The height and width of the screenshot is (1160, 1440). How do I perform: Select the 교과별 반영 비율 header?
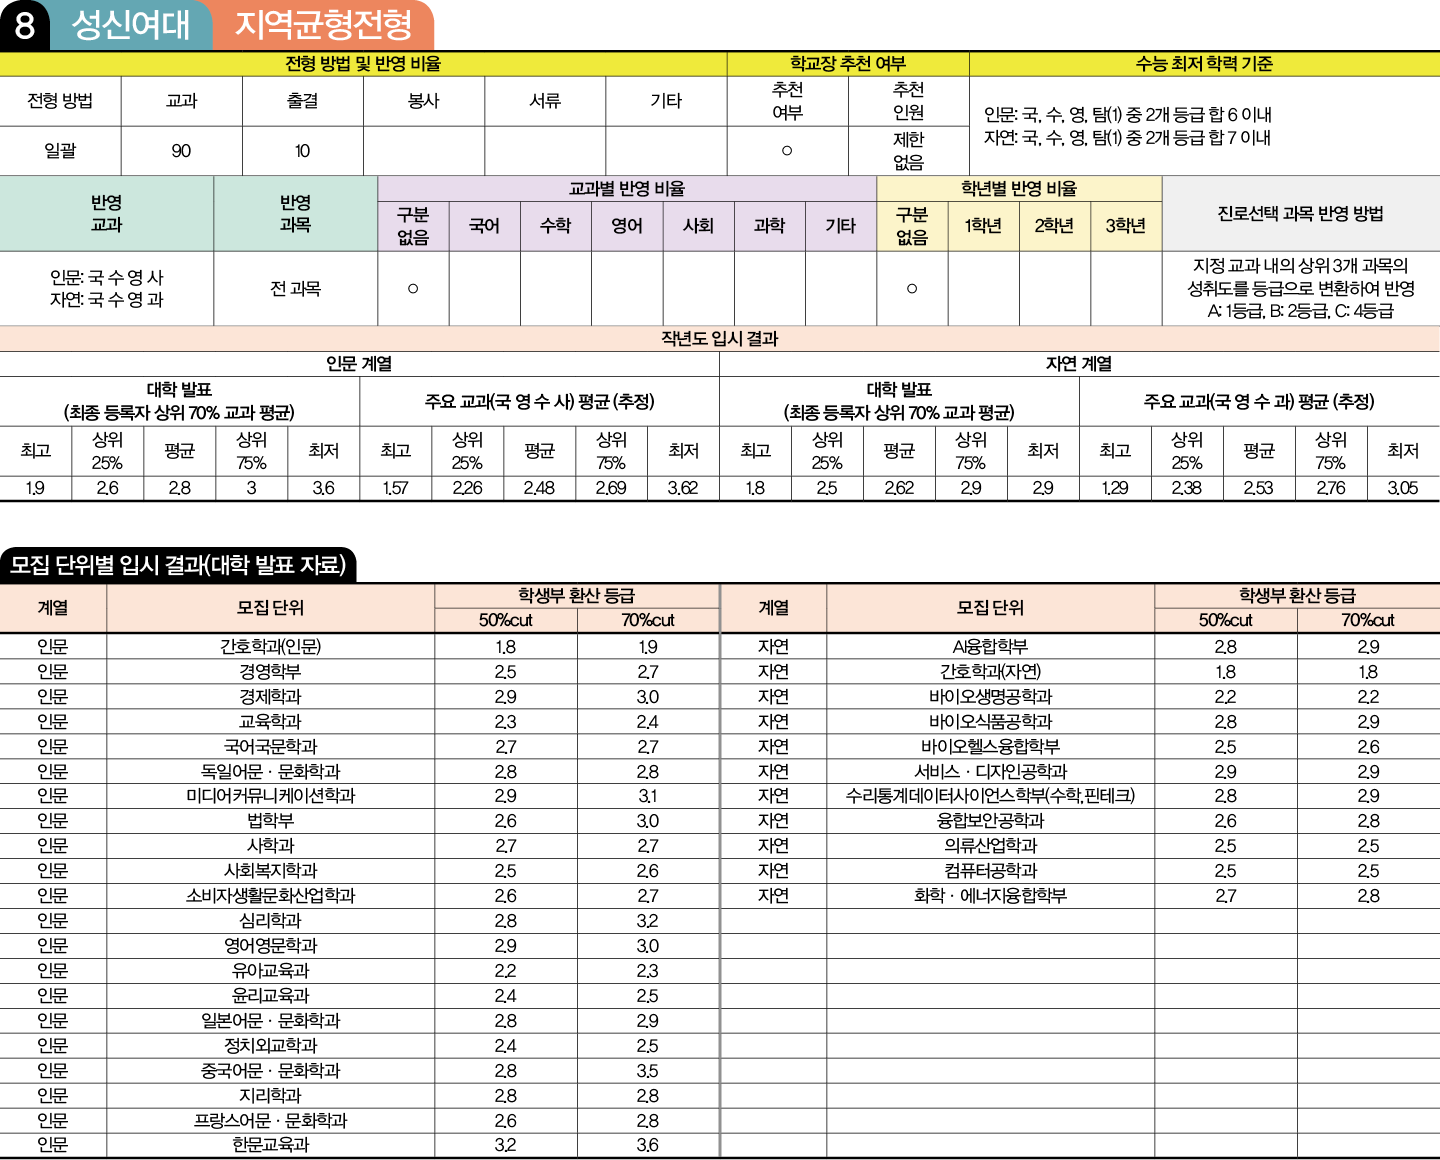coord(627,189)
